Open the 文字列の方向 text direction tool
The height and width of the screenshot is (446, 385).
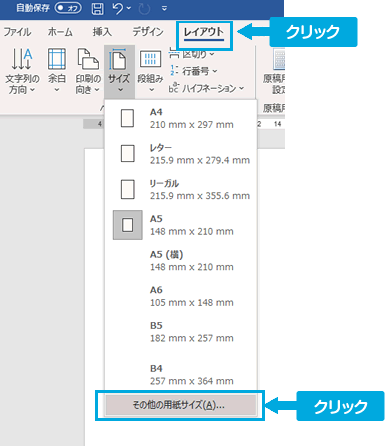(22, 71)
